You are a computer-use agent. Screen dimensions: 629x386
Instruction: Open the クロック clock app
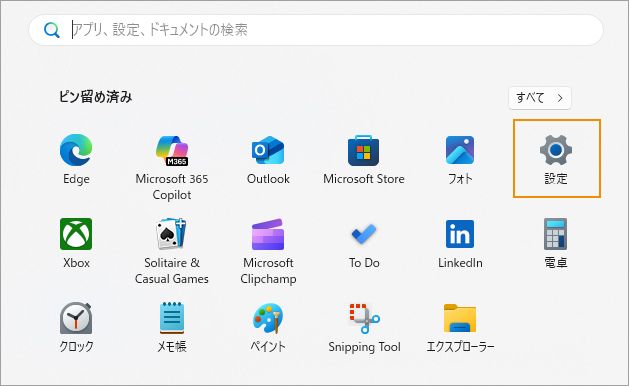(x=76, y=327)
